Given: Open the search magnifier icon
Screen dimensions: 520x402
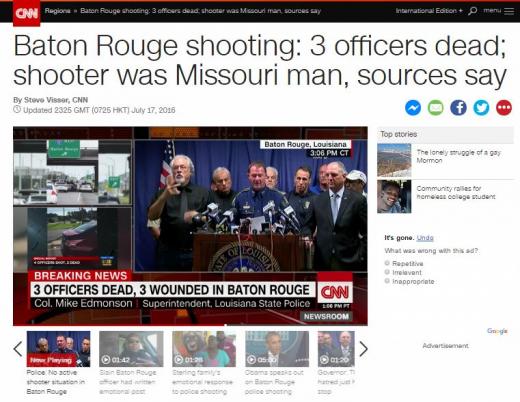Looking at the screenshot, I should pos(472,11).
